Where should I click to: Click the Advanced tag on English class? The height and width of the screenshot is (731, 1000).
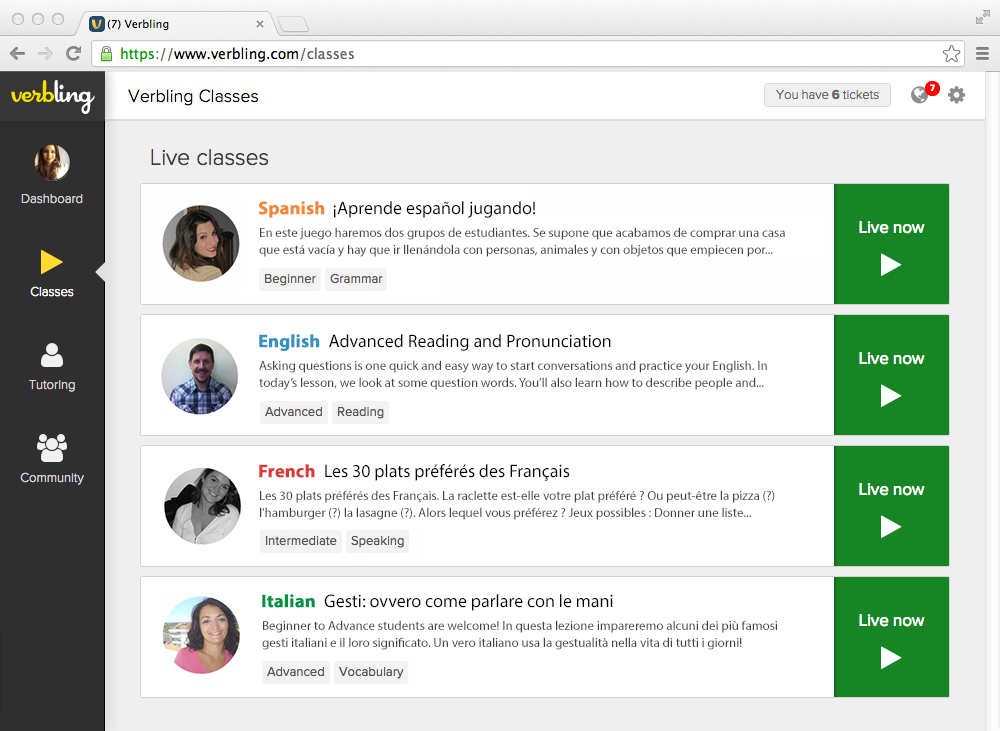(x=293, y=411)
